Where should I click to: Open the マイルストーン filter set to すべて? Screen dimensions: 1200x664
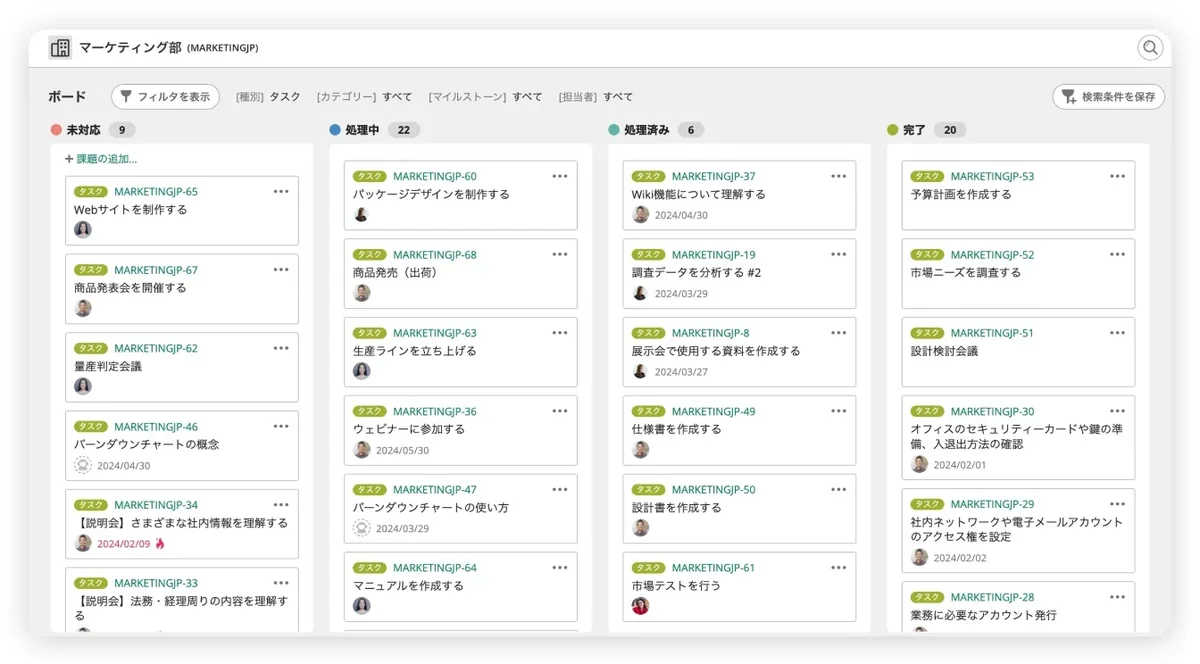click(485, 97)
